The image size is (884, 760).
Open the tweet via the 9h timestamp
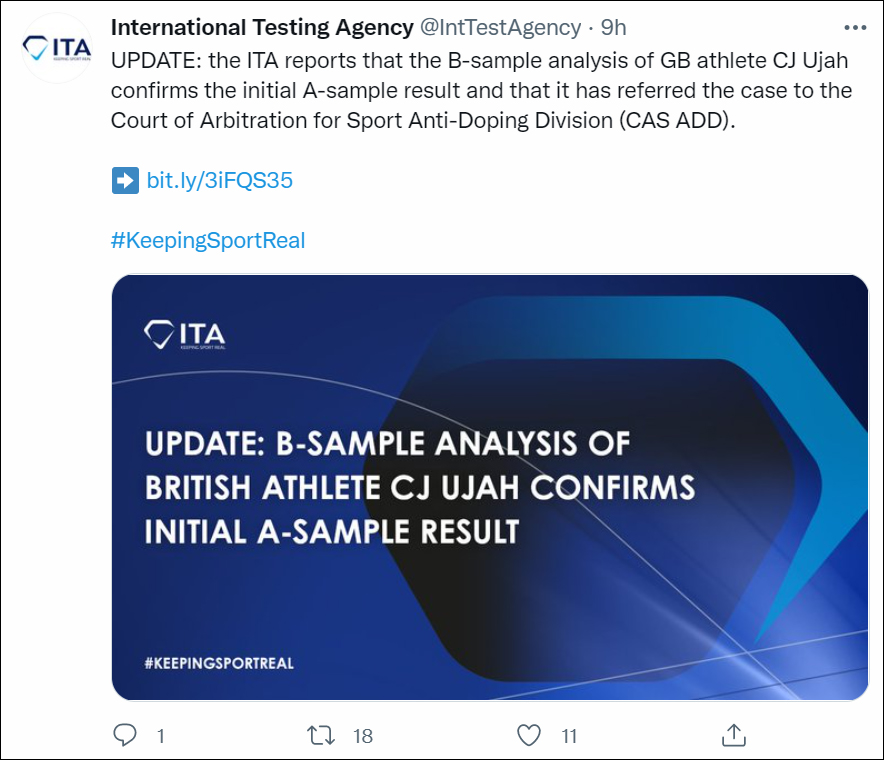(613, 27)
